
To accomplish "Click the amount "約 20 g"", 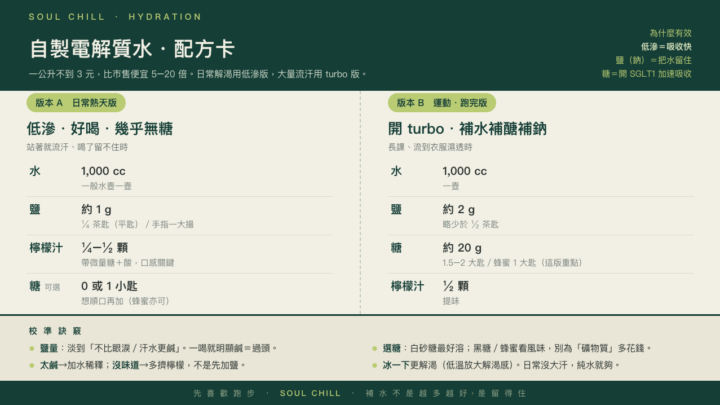I will pos(462,248).
